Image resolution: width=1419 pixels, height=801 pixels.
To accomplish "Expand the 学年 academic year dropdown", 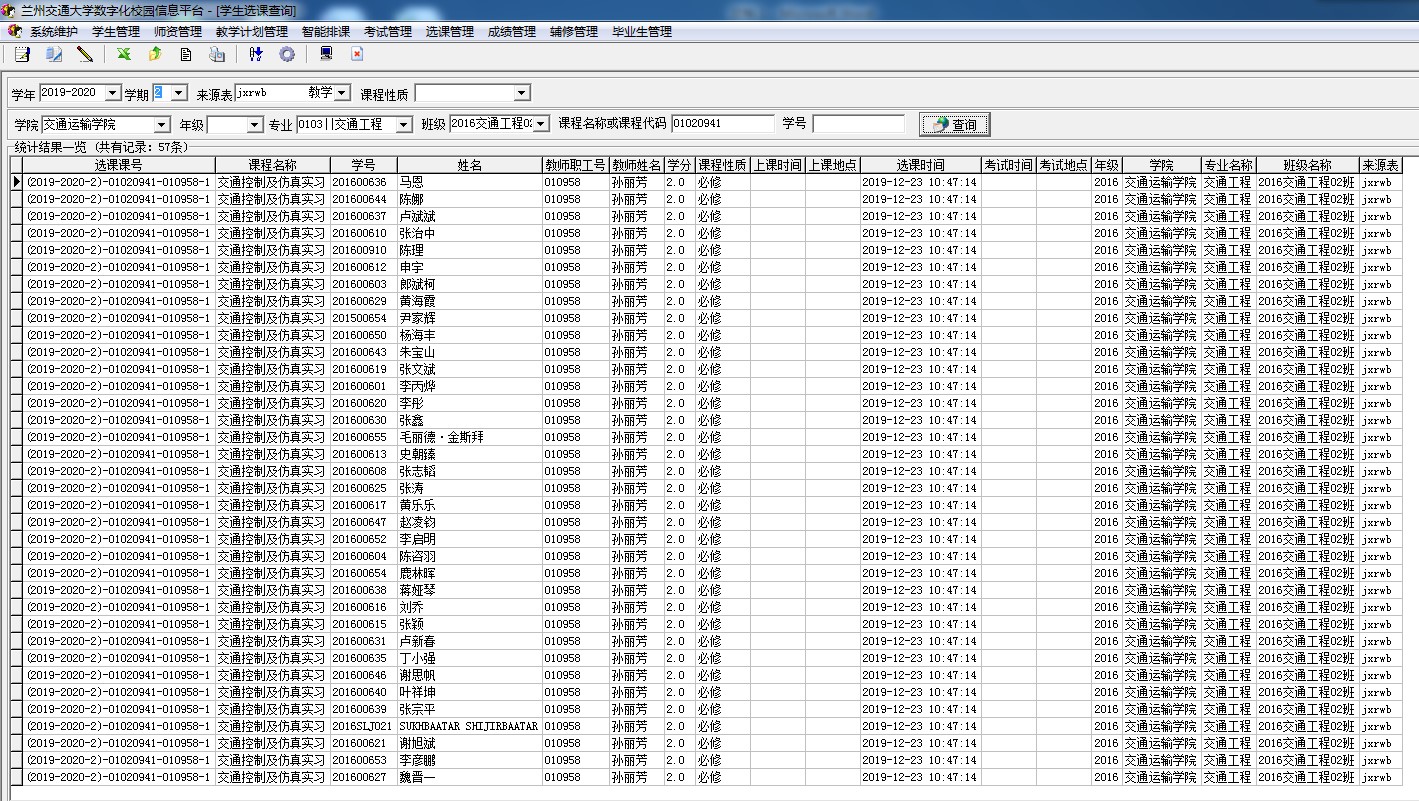I will click(x=111, y=93).
